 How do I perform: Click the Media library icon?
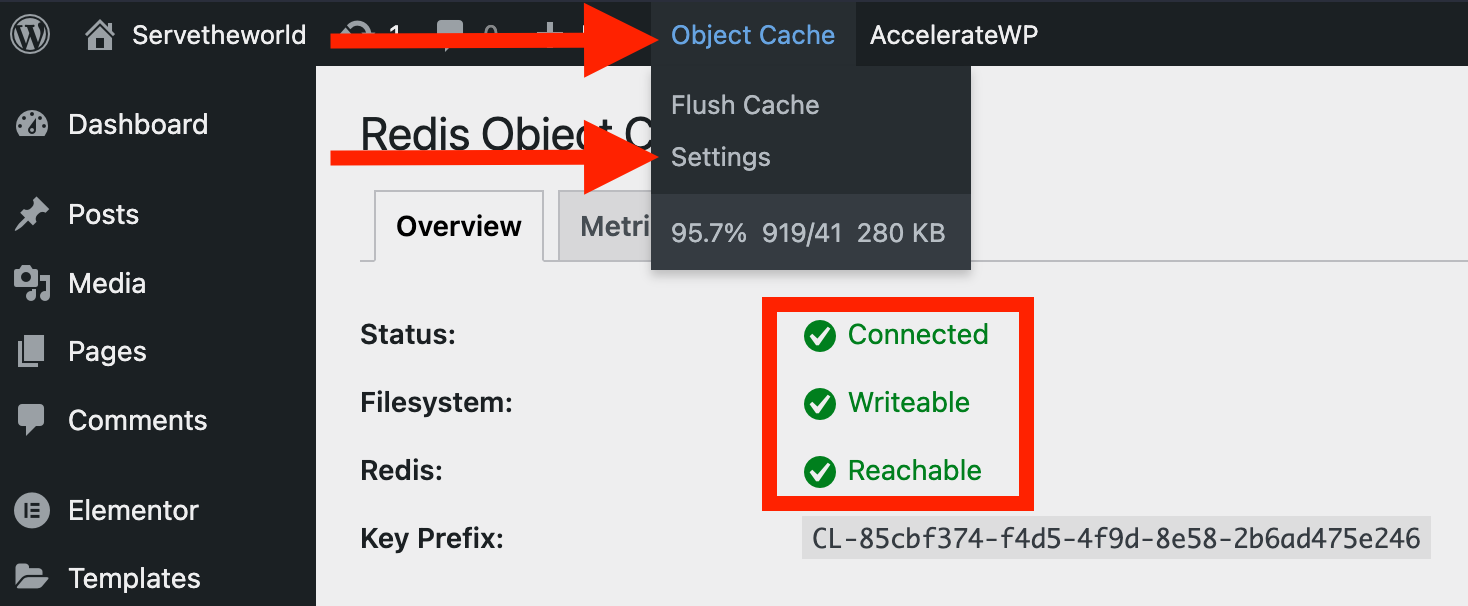[x=32, y=284]
